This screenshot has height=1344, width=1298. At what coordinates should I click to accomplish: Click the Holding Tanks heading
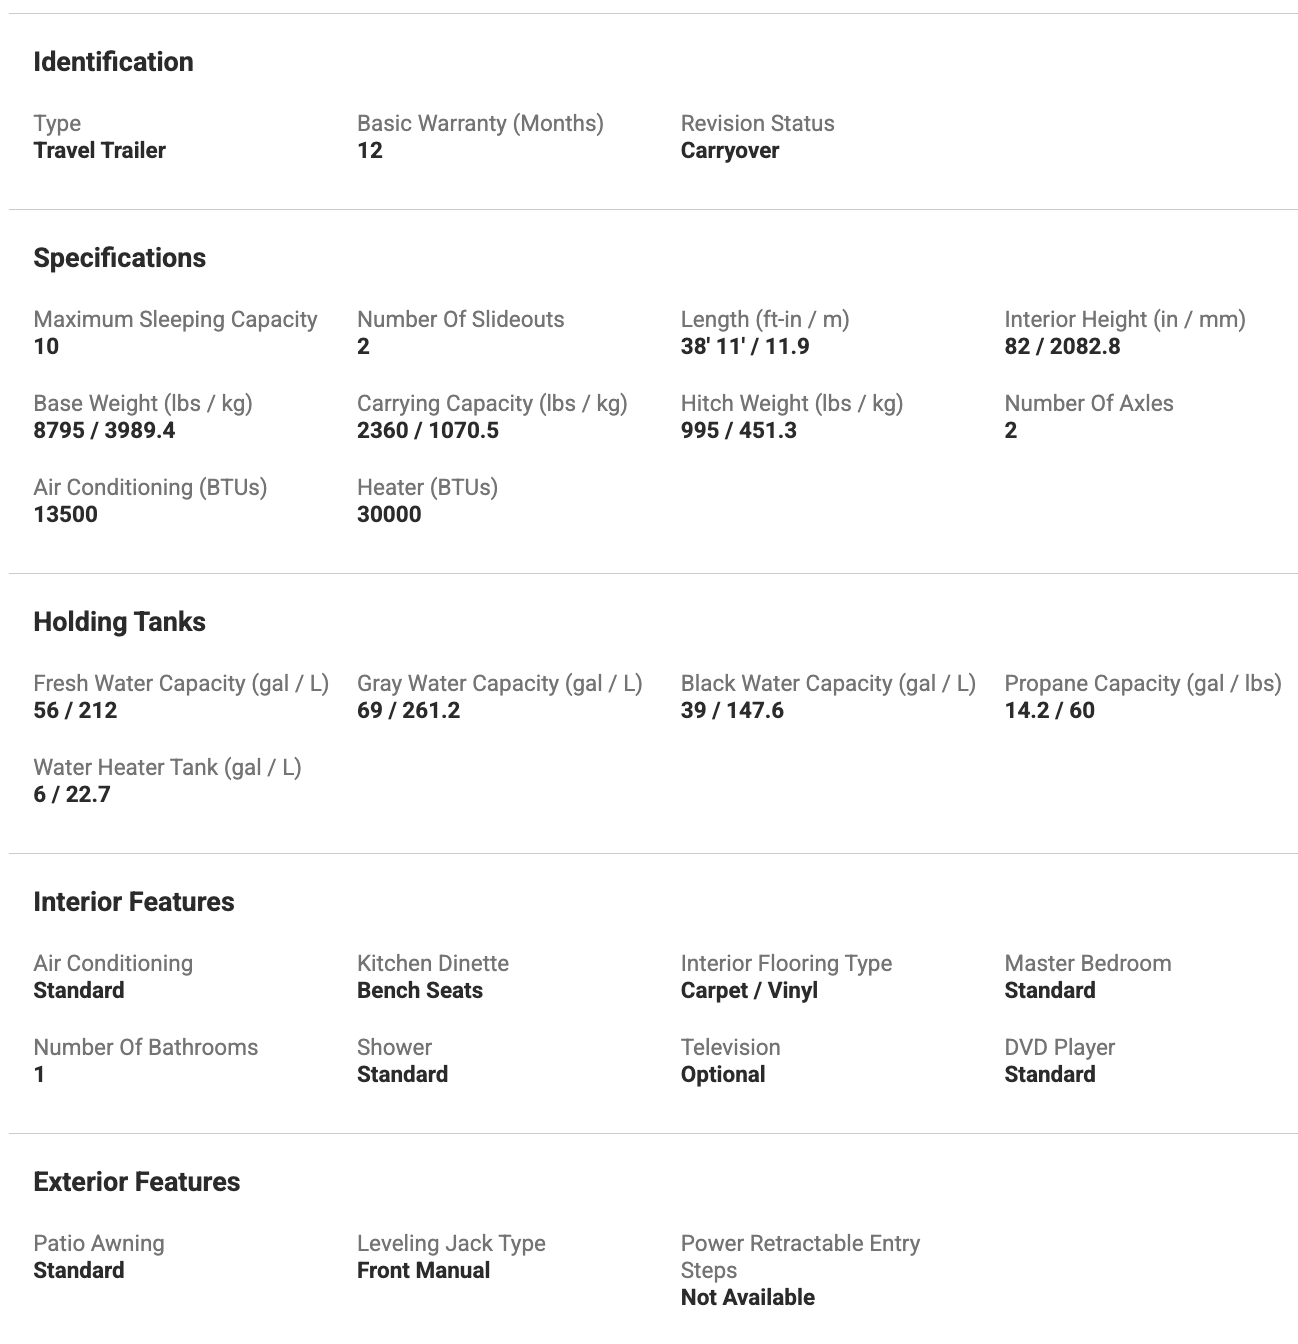[x=119, y=622]
